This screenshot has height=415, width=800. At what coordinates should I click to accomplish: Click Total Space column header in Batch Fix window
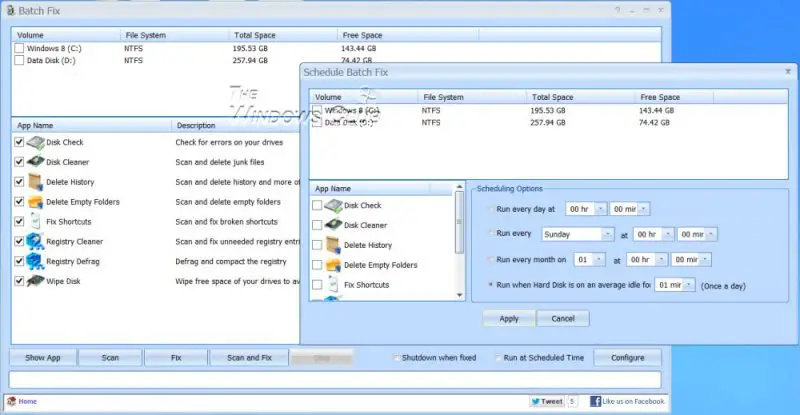(283, 35)
